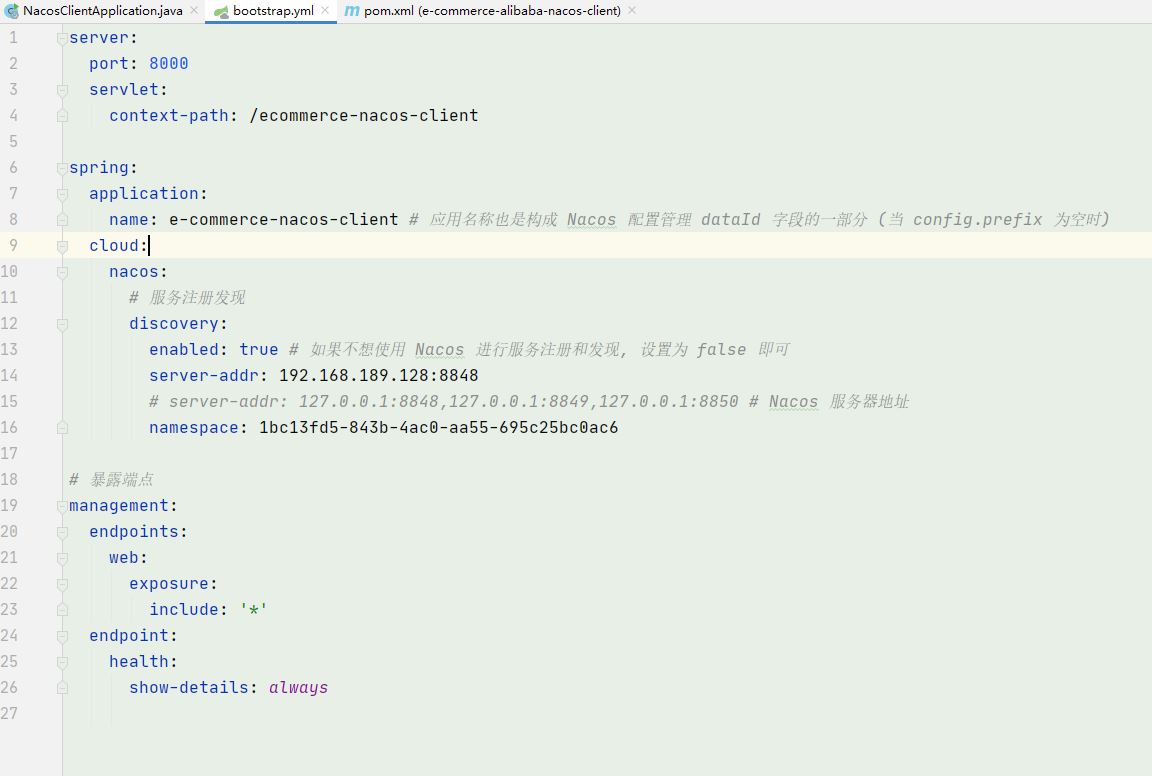Click the Spring leaf icon on bootstrap.yml tab
Screen dimensions: 1152x776
221,12
